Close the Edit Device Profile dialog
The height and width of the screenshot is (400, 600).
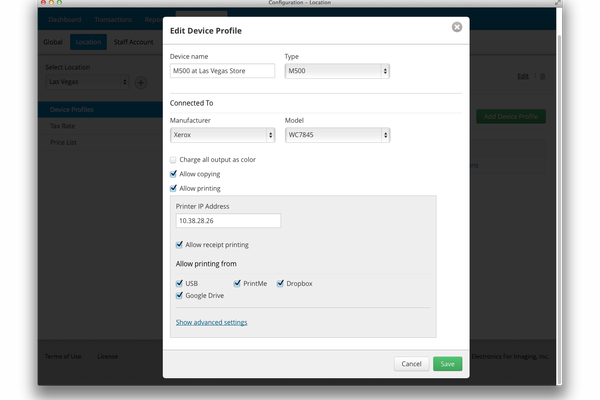(x=457, y=27)
